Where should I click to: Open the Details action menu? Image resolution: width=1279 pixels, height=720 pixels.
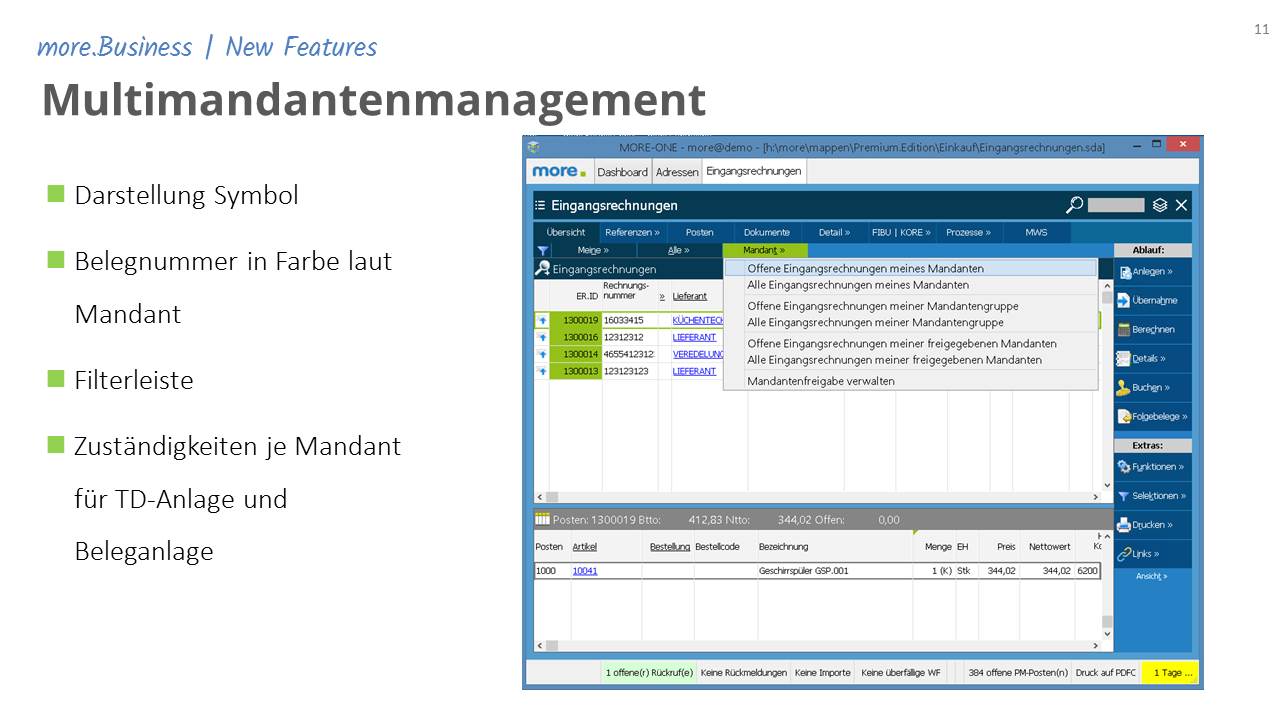coord(1152,358)
